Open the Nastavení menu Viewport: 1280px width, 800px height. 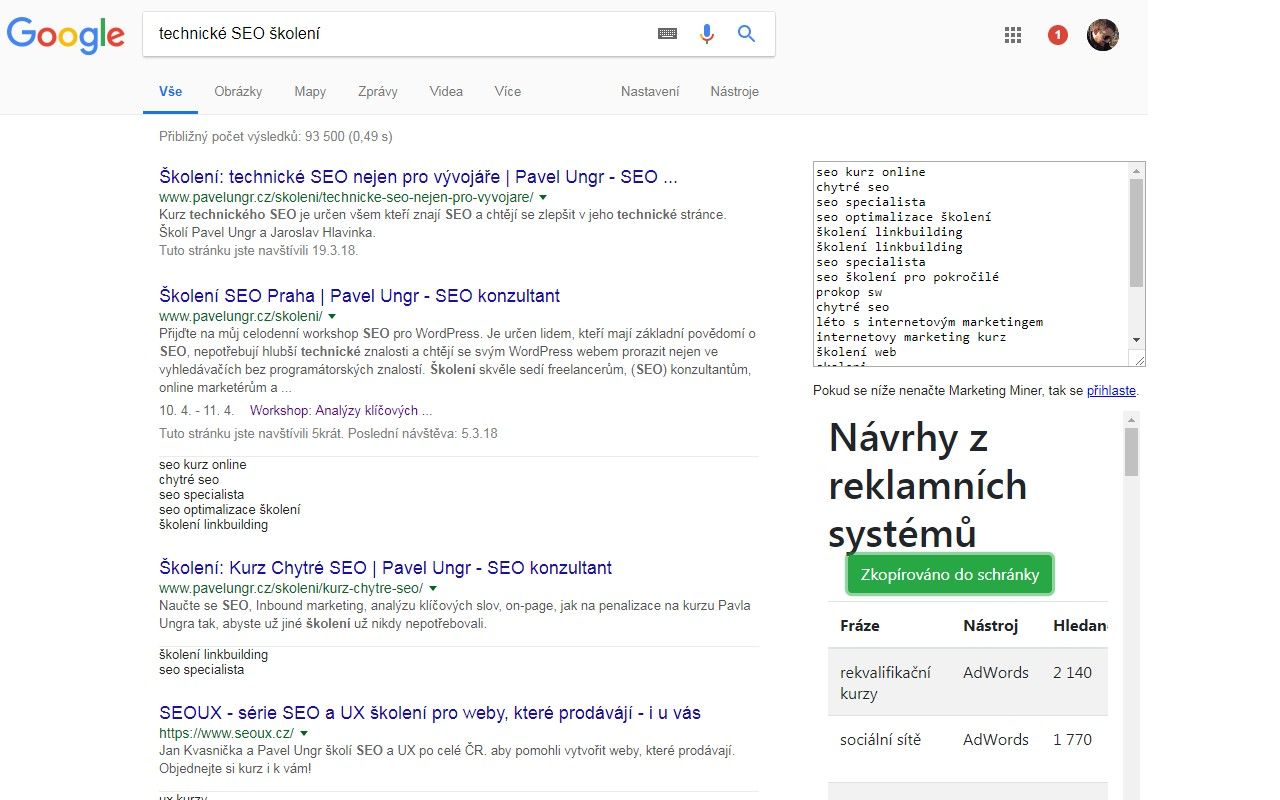650,91
